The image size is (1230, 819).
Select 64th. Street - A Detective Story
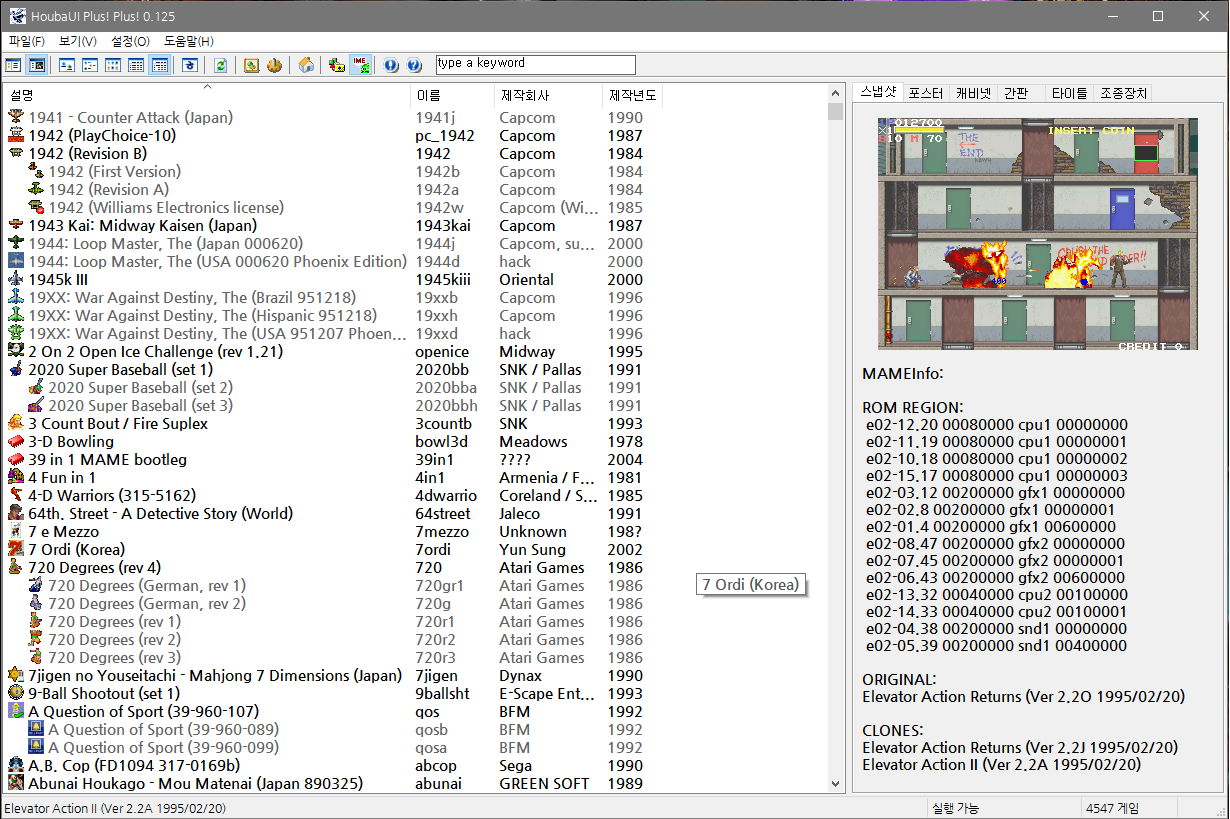click(x=333, y=514)
